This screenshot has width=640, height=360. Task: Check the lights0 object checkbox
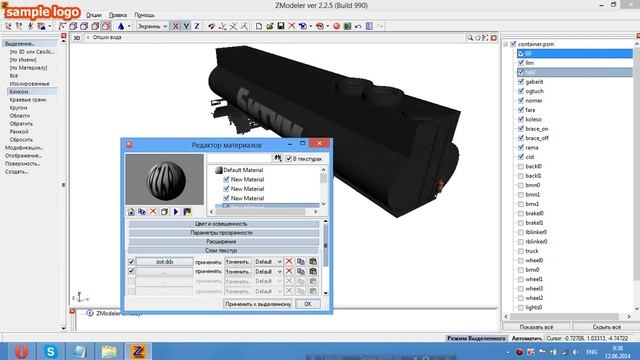coord(521,307)
